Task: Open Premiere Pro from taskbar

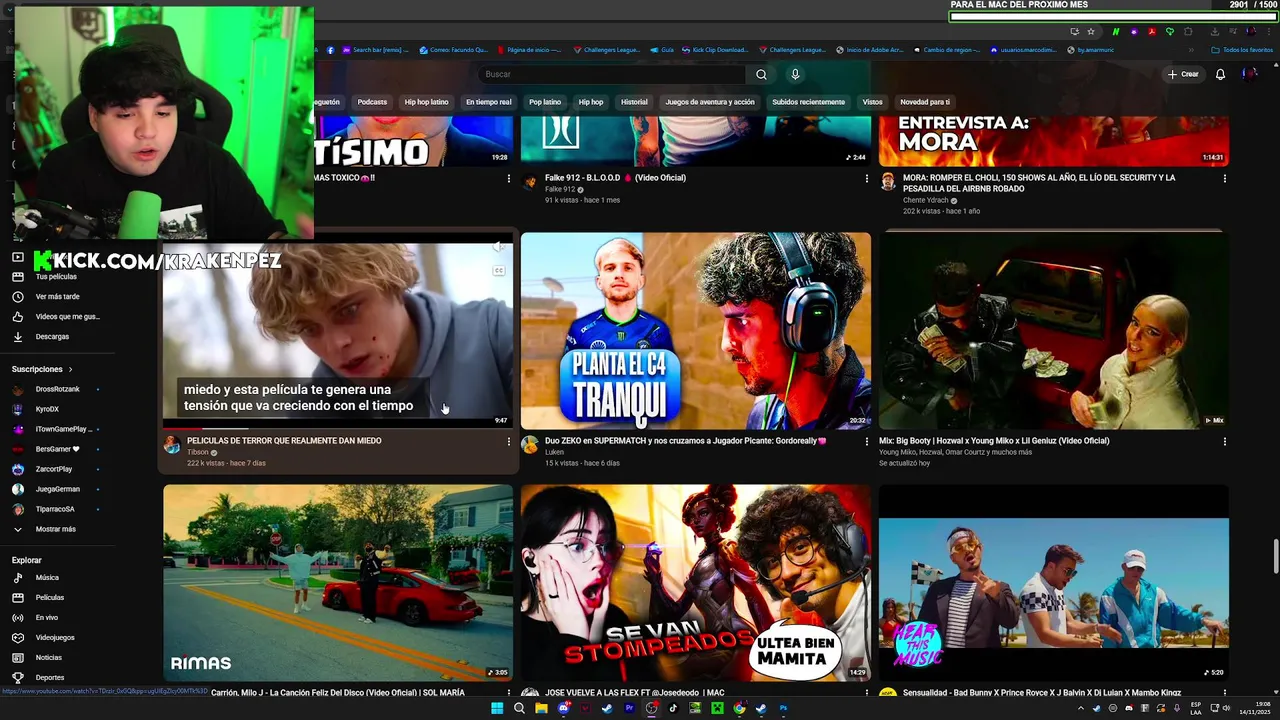Action: 629,708
